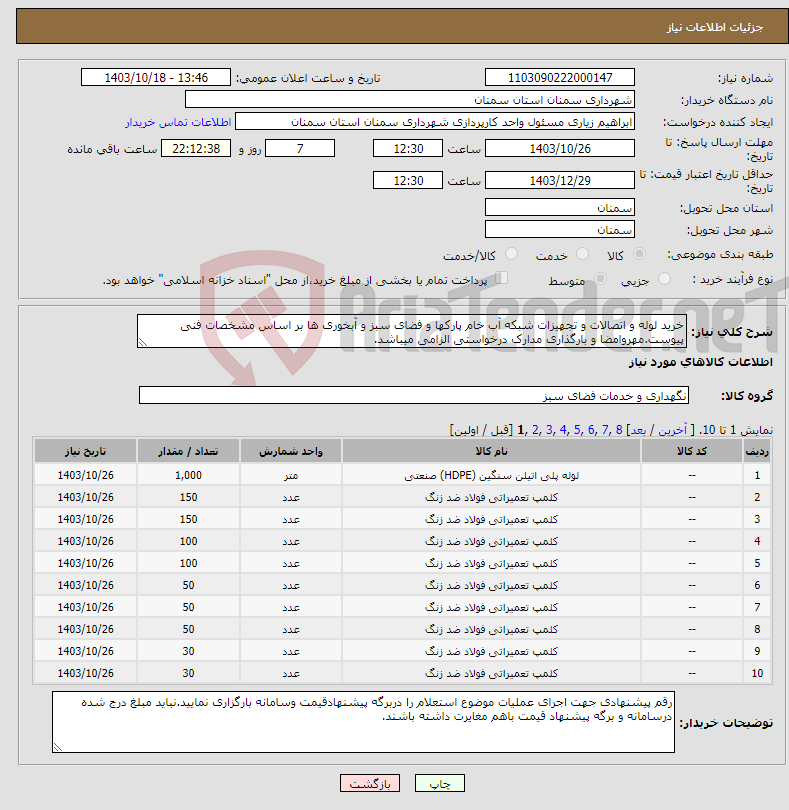Image resolution: width=789 pixels, height=810 pixels.
Task: Click the بعد next page link
Action: (638, 430)
